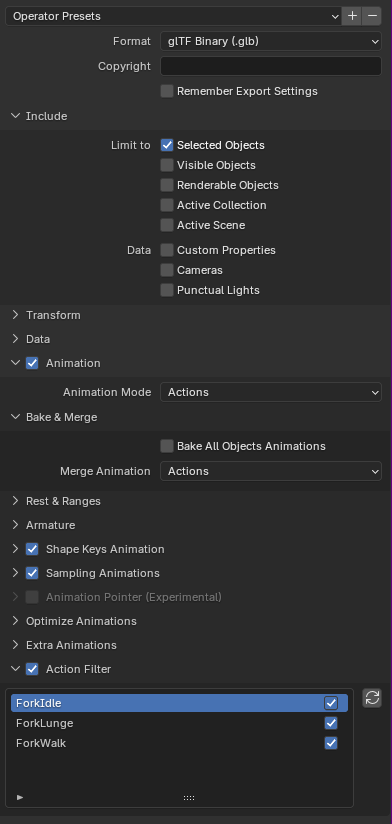The height and width of the screenshot is (824, 392).
Task: Remove the current operator preset
Action: pos(372,16)
